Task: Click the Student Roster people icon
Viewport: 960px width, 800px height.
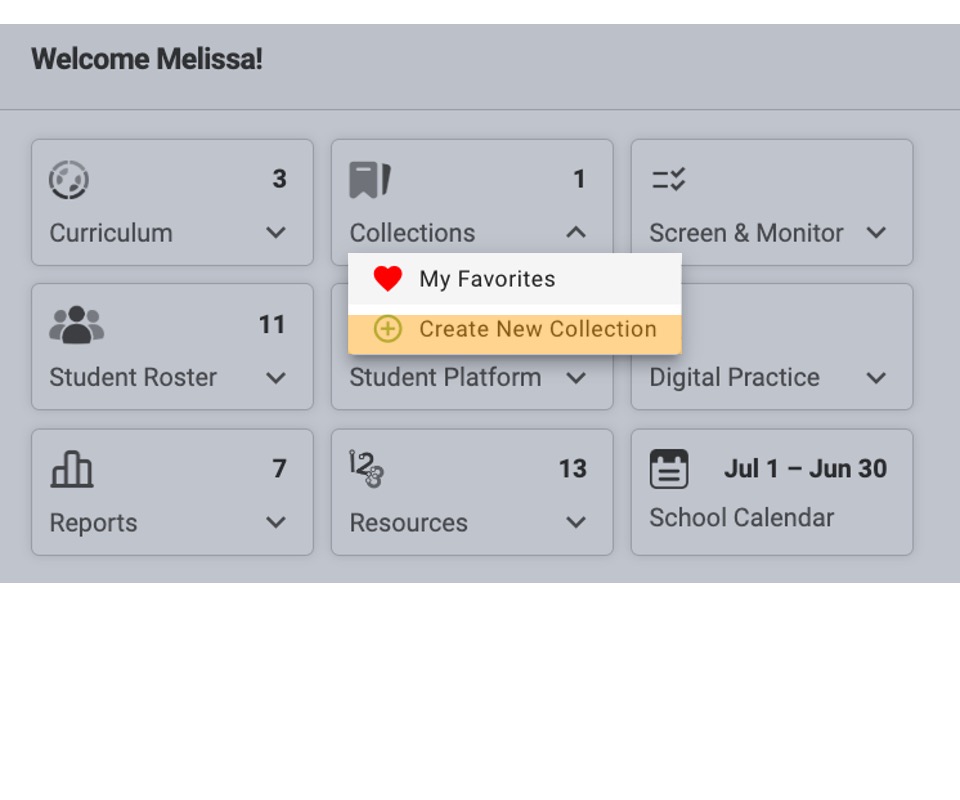Action: (x=77, y=324)
